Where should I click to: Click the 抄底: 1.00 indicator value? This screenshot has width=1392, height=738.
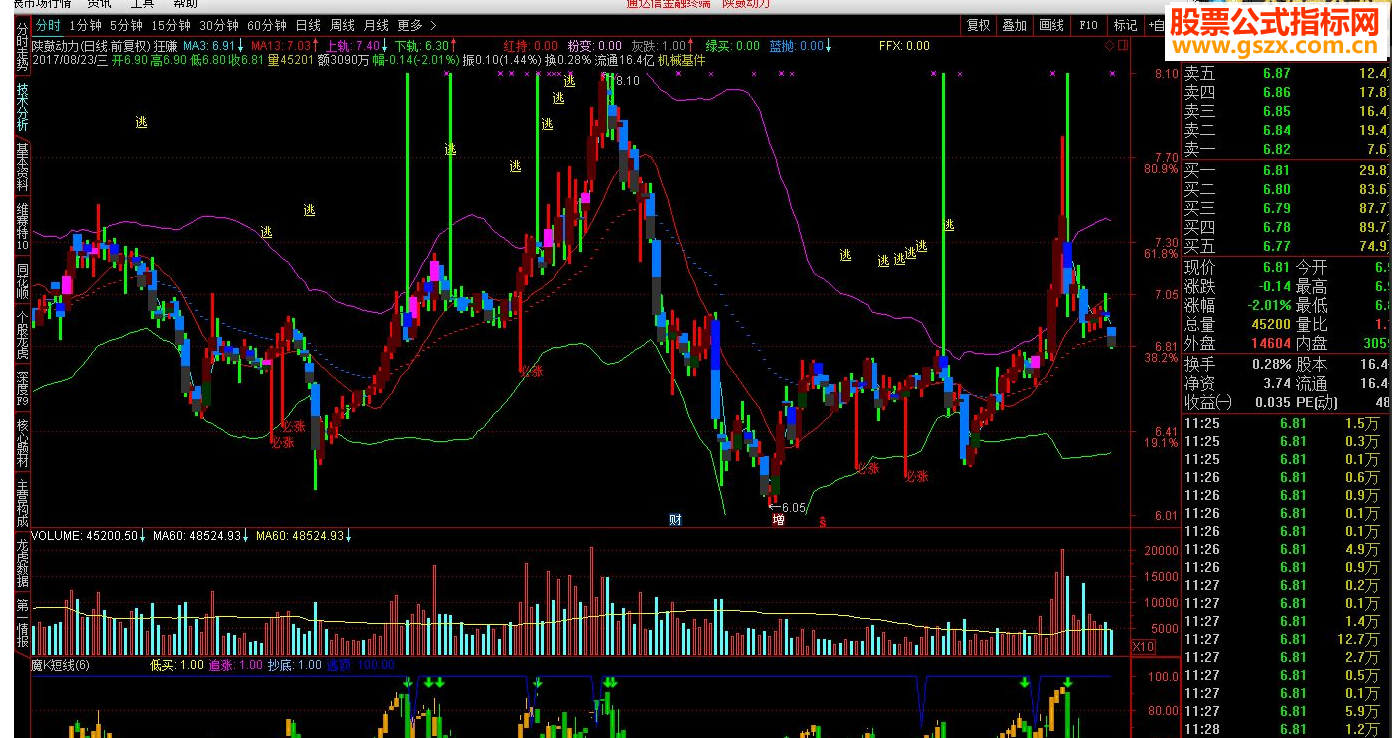(x=295, y=664)
